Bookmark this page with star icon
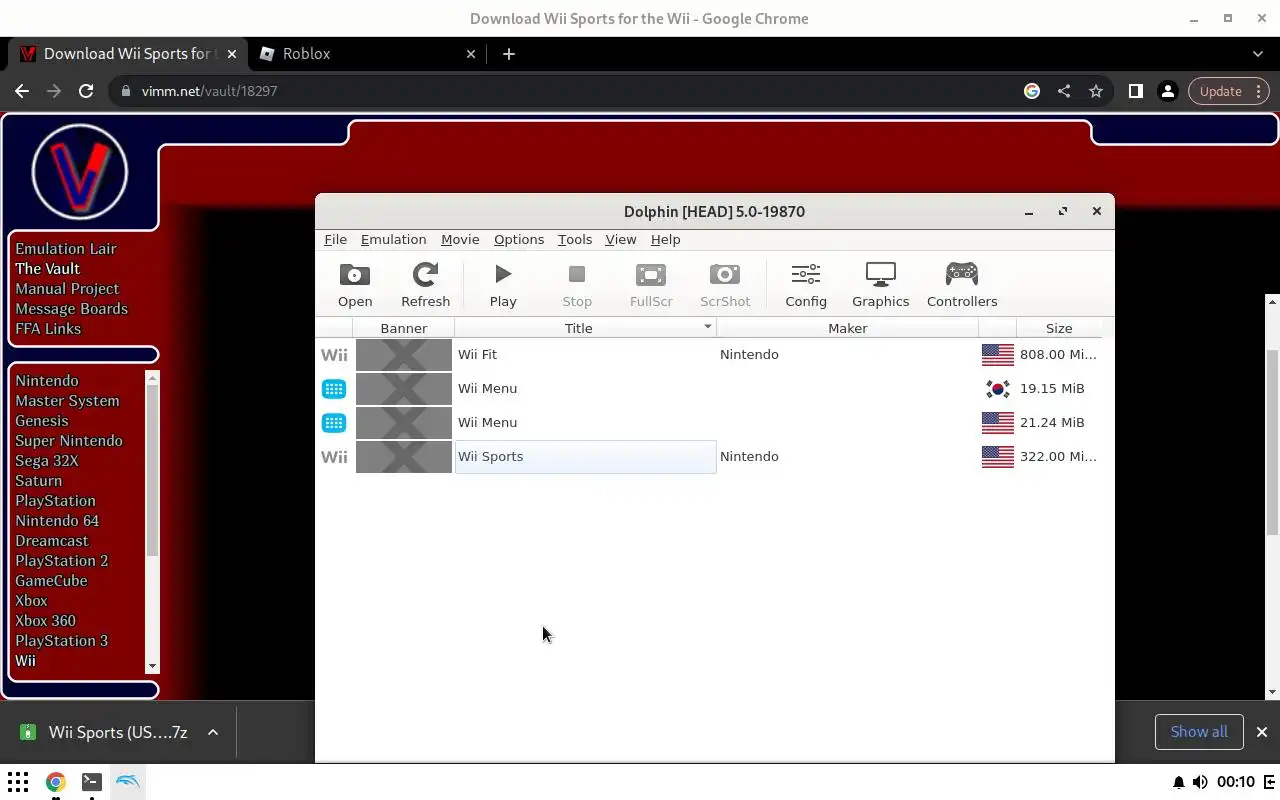1280x800 pixels. pos(1096,91)
